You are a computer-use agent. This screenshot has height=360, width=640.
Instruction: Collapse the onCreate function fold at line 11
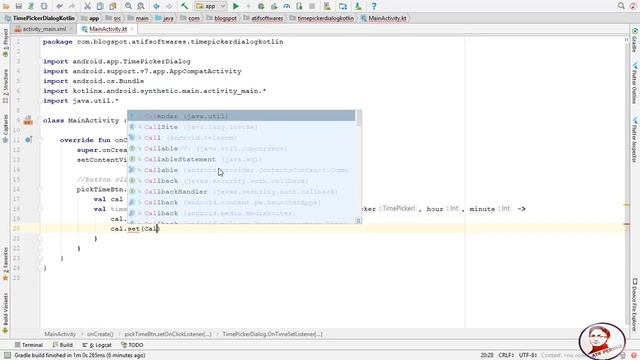(x=40, y=140)
